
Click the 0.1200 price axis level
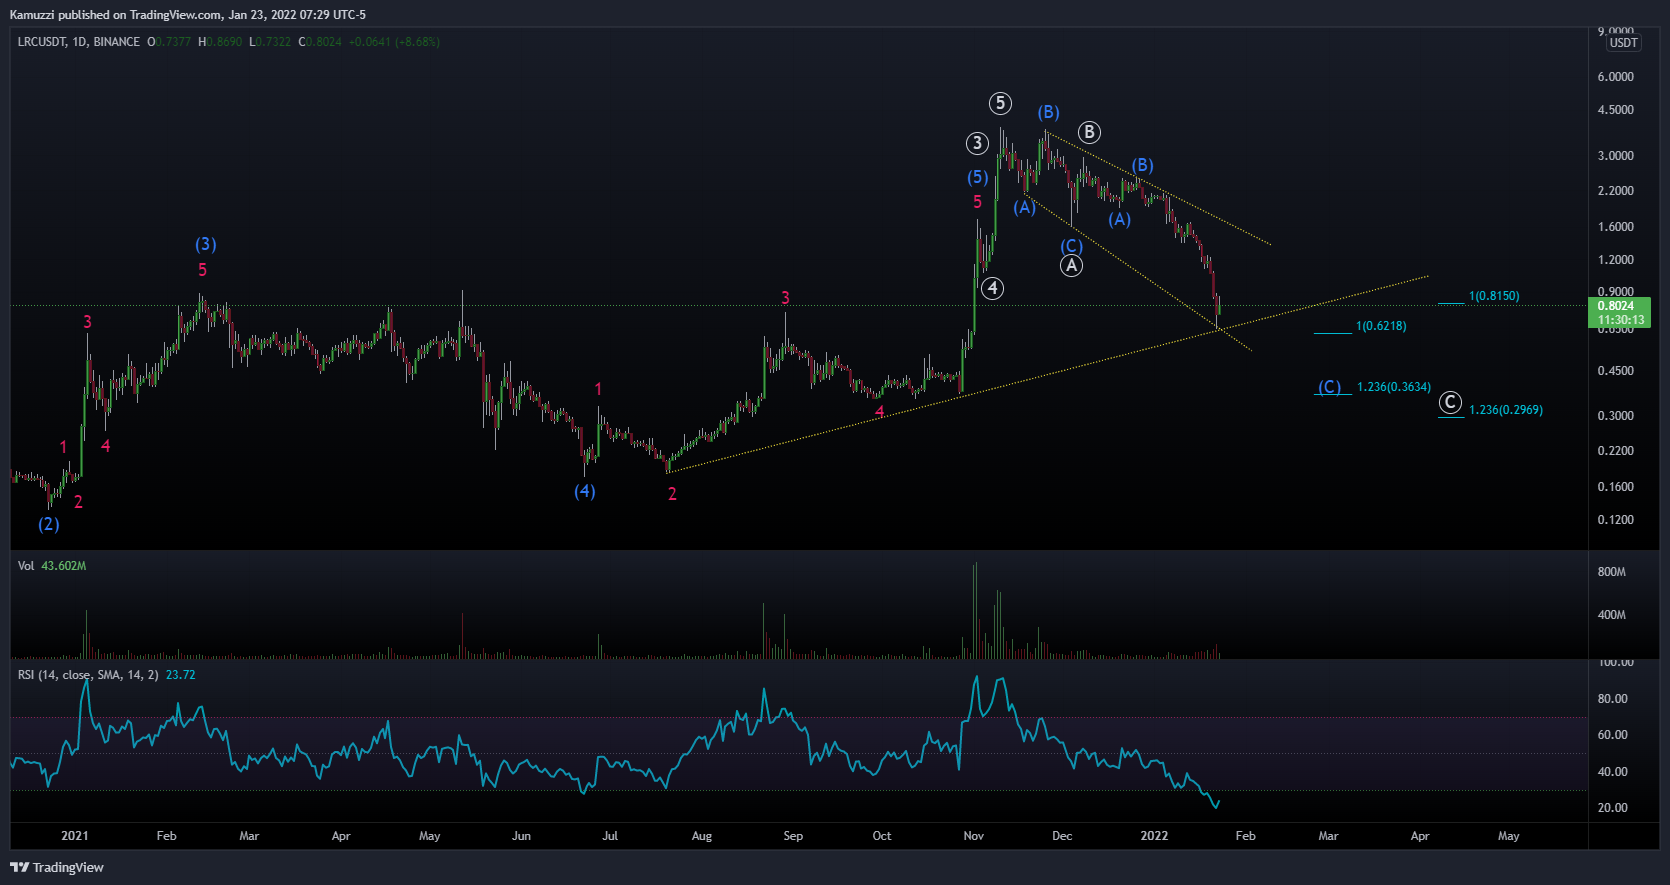pyautogui.click(x=1616, y=520)
